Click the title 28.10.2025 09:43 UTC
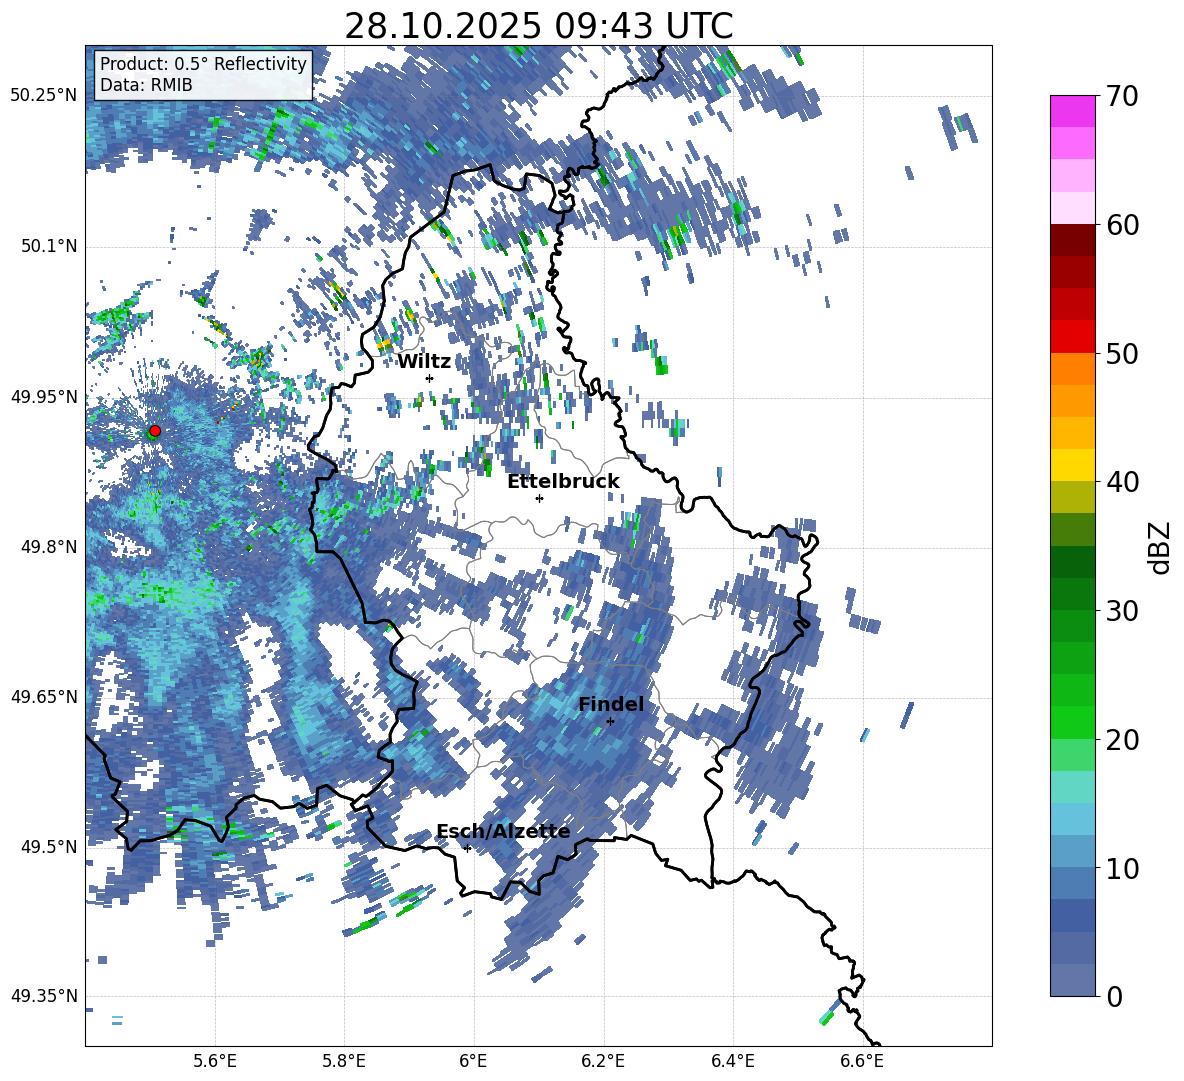The image size is (1184, 1081). point(539,26)
